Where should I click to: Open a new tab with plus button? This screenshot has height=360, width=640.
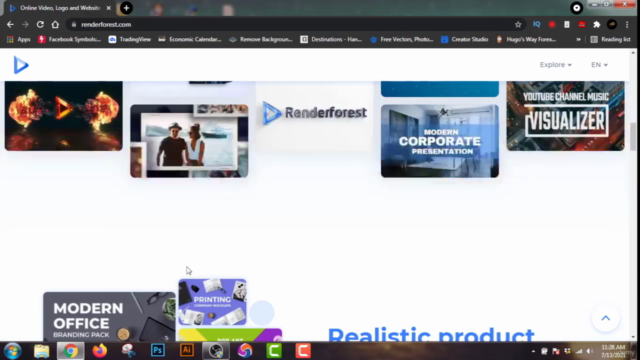pyautogui.click(x=126, y=8)
